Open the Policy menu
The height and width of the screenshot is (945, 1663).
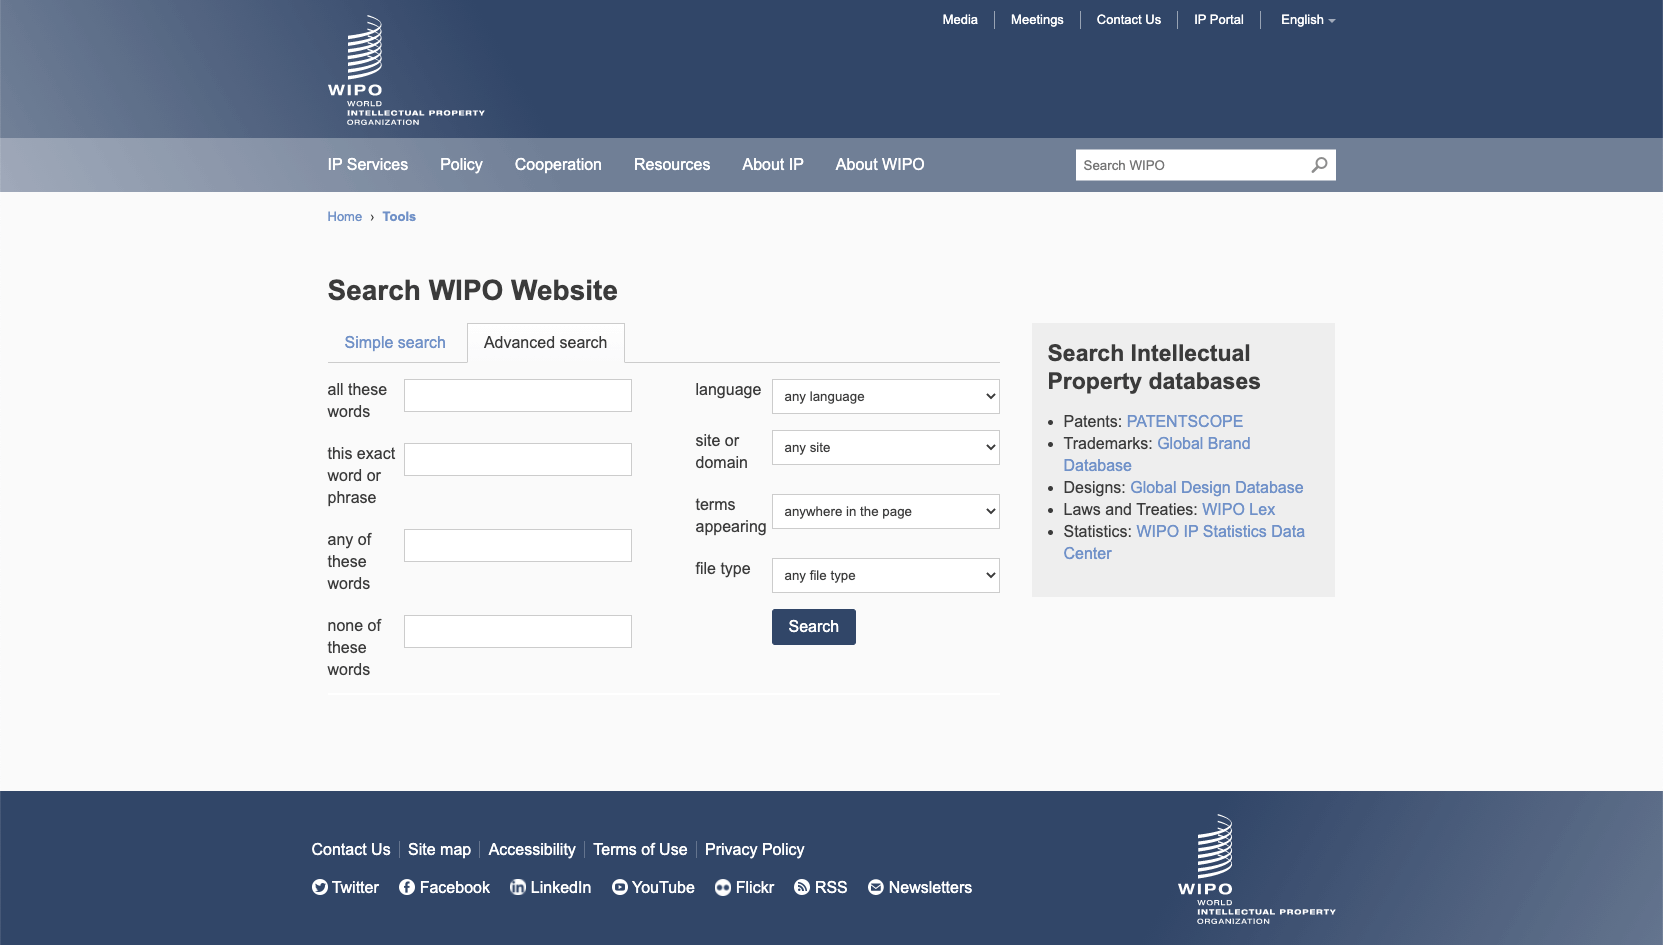461,164
